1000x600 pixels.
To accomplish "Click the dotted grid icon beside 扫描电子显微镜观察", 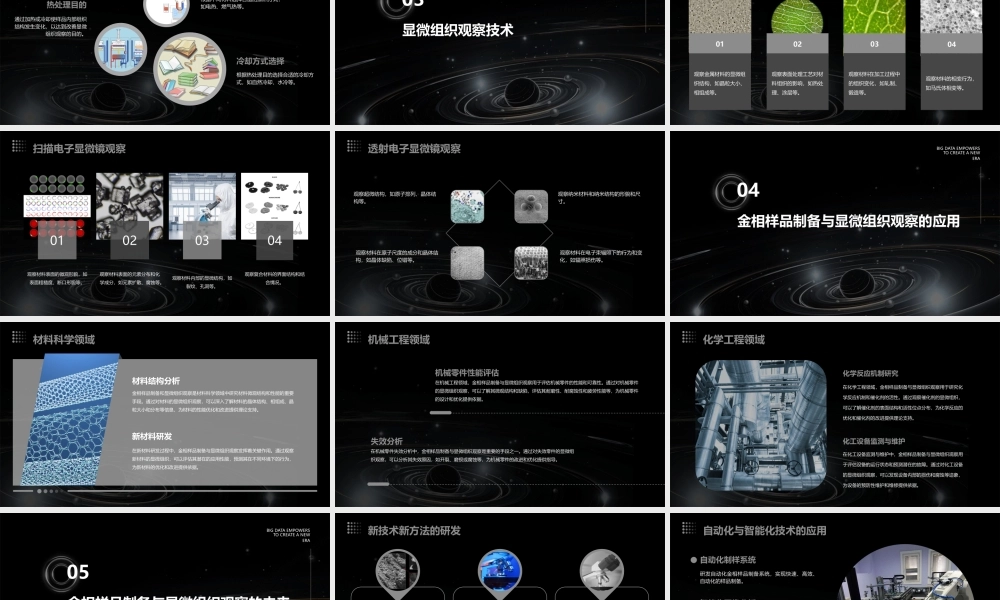I will tap(17, 147).
